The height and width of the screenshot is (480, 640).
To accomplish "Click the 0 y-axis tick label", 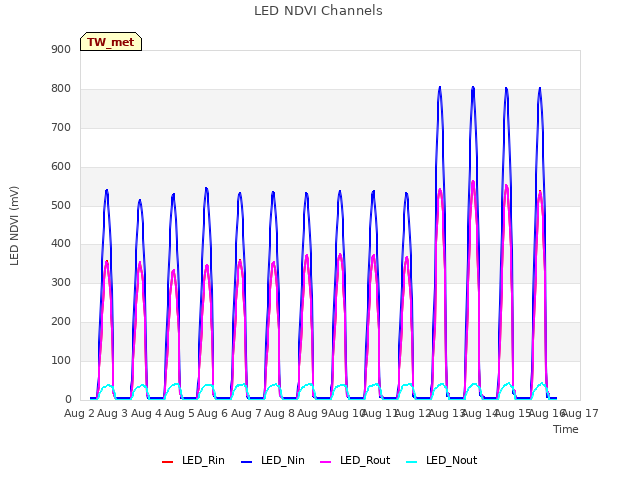I will coord(68,400).
